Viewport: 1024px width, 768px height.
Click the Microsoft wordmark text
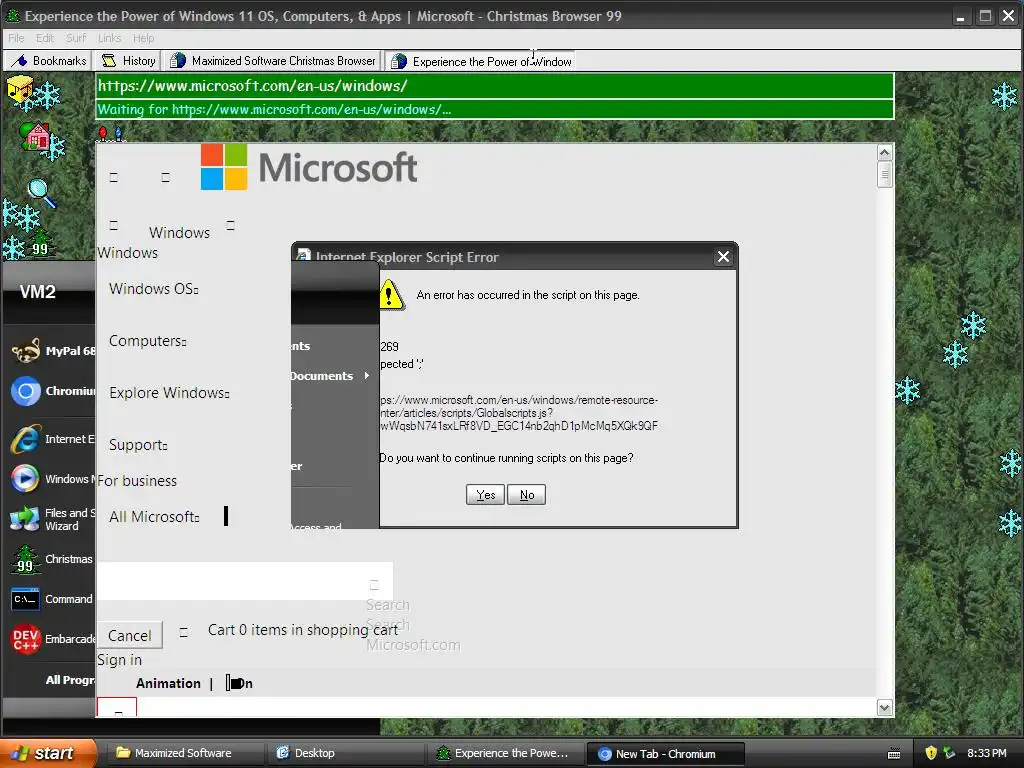[338, 167]
